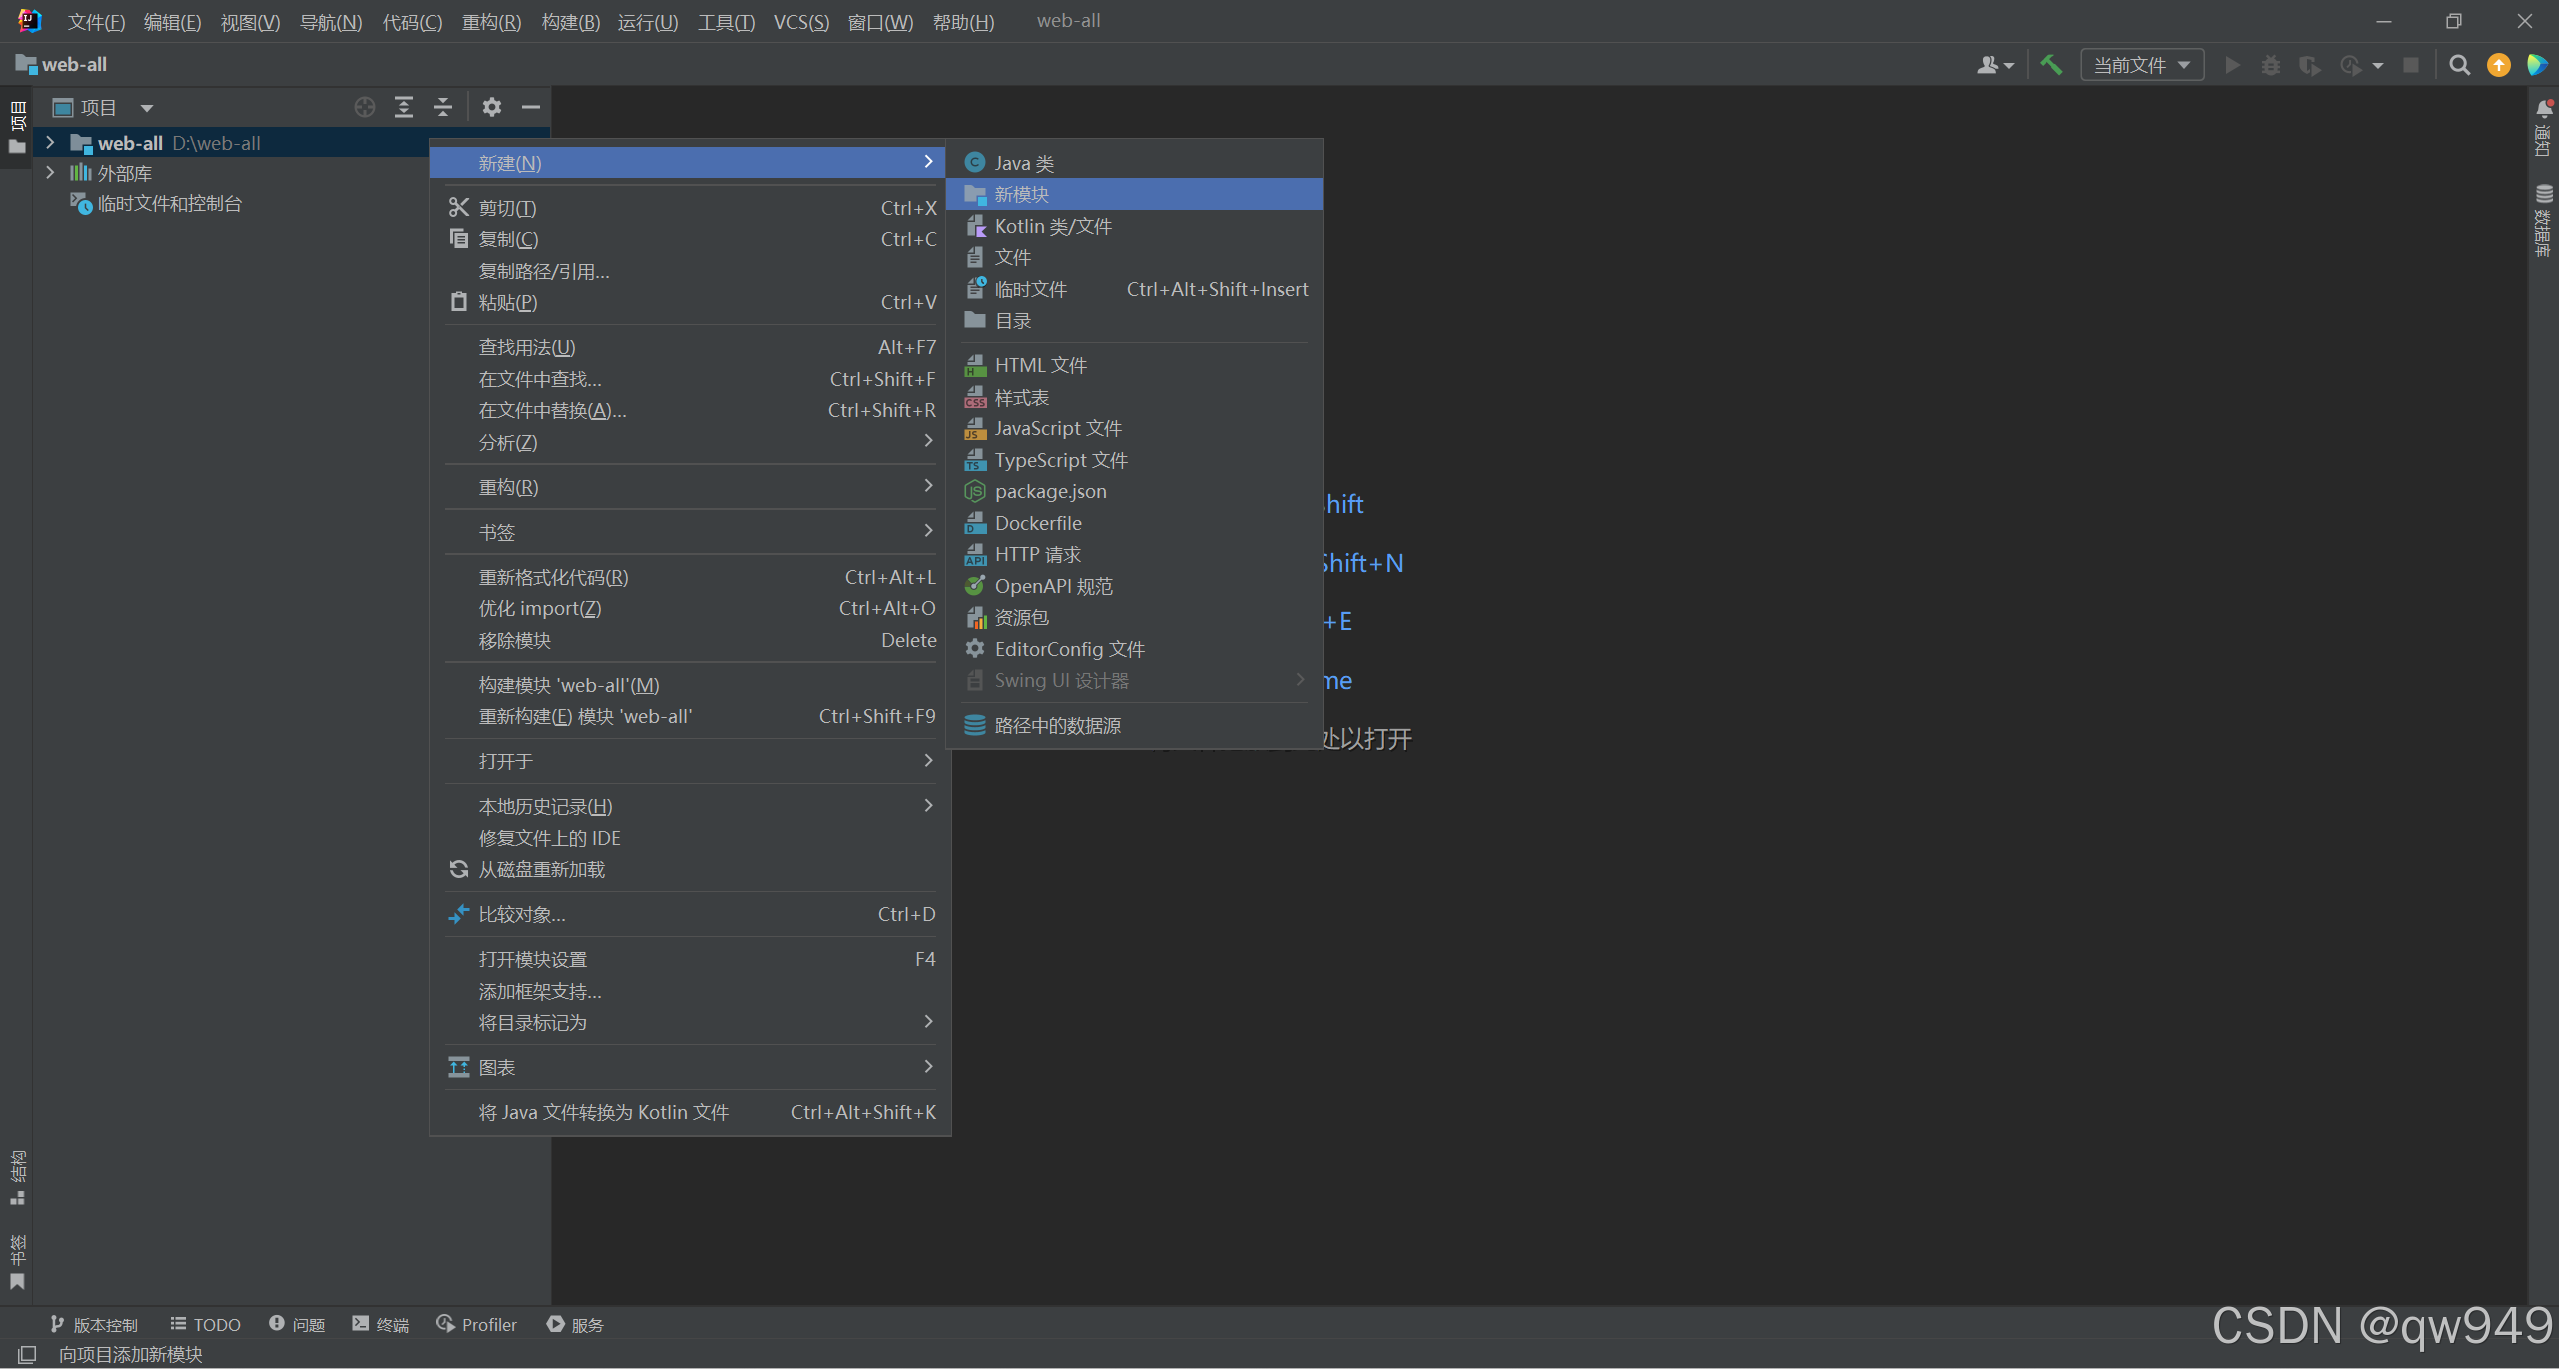Expand the web-all project tree node
This screenshot has height=1369, width=2559.
50,143
